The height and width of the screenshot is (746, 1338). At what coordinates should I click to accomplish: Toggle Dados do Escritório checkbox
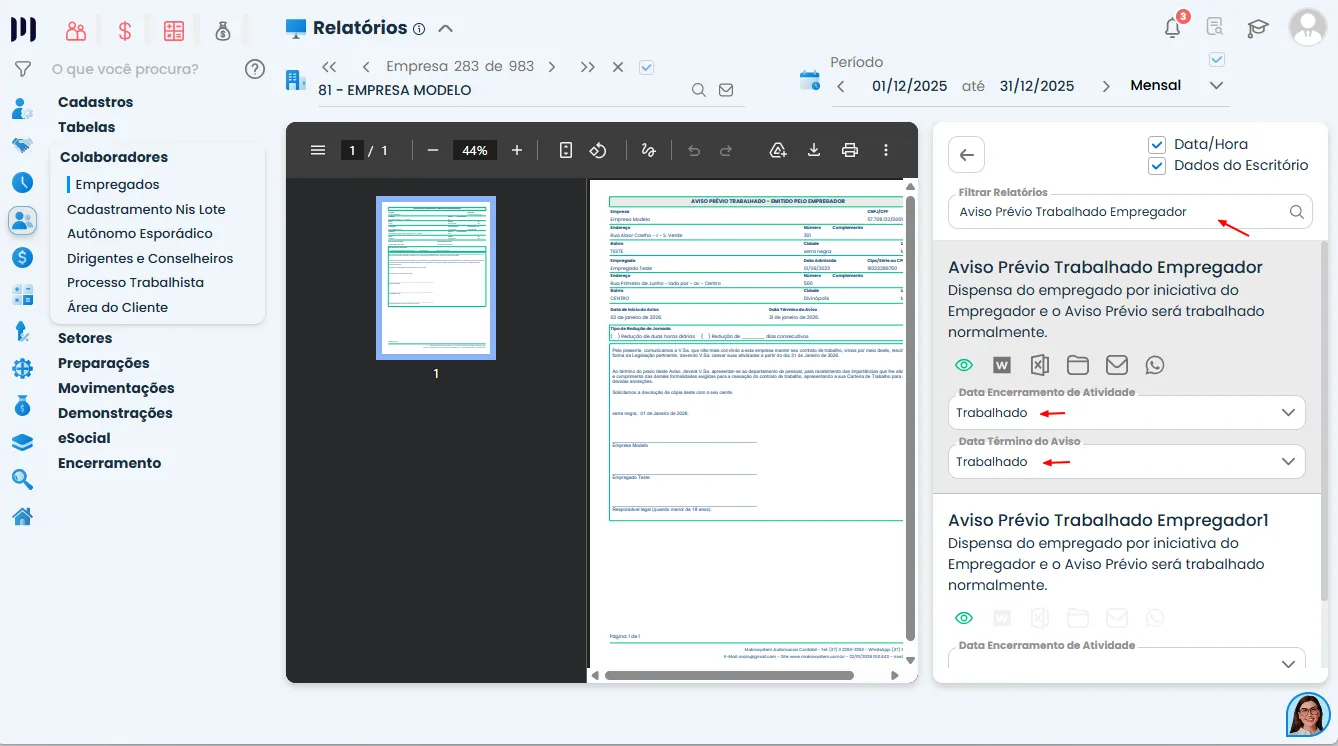(x=1157, y=166)
